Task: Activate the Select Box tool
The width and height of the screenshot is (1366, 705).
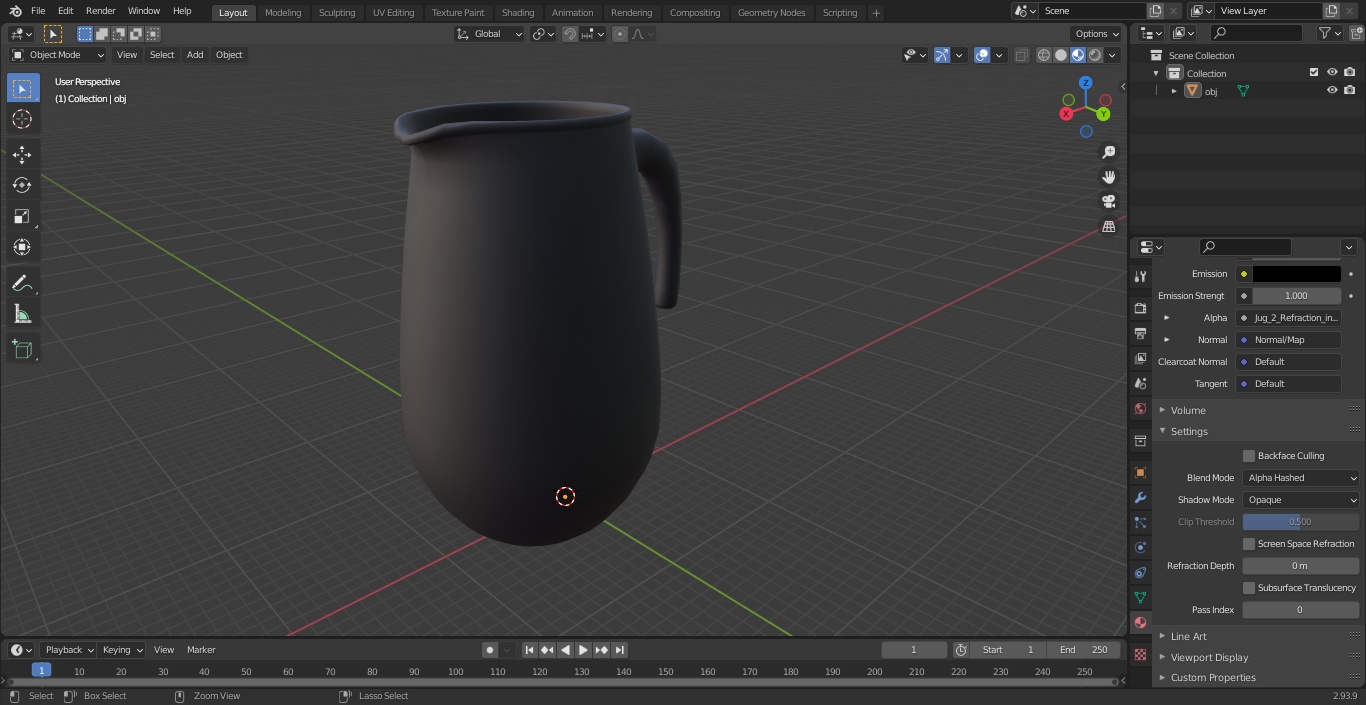Action: 22,88
